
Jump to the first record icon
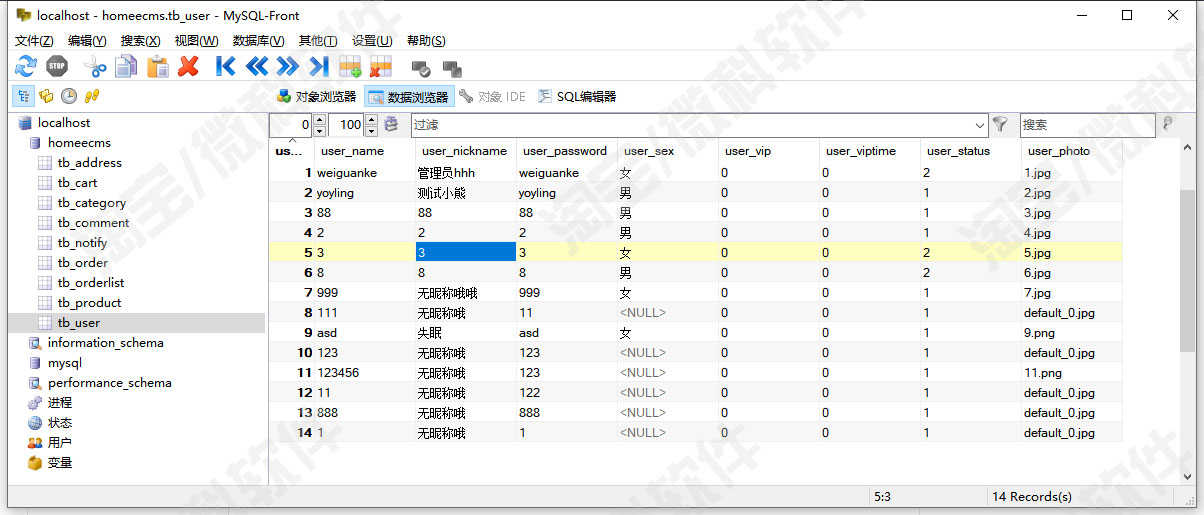pos(226,67)
